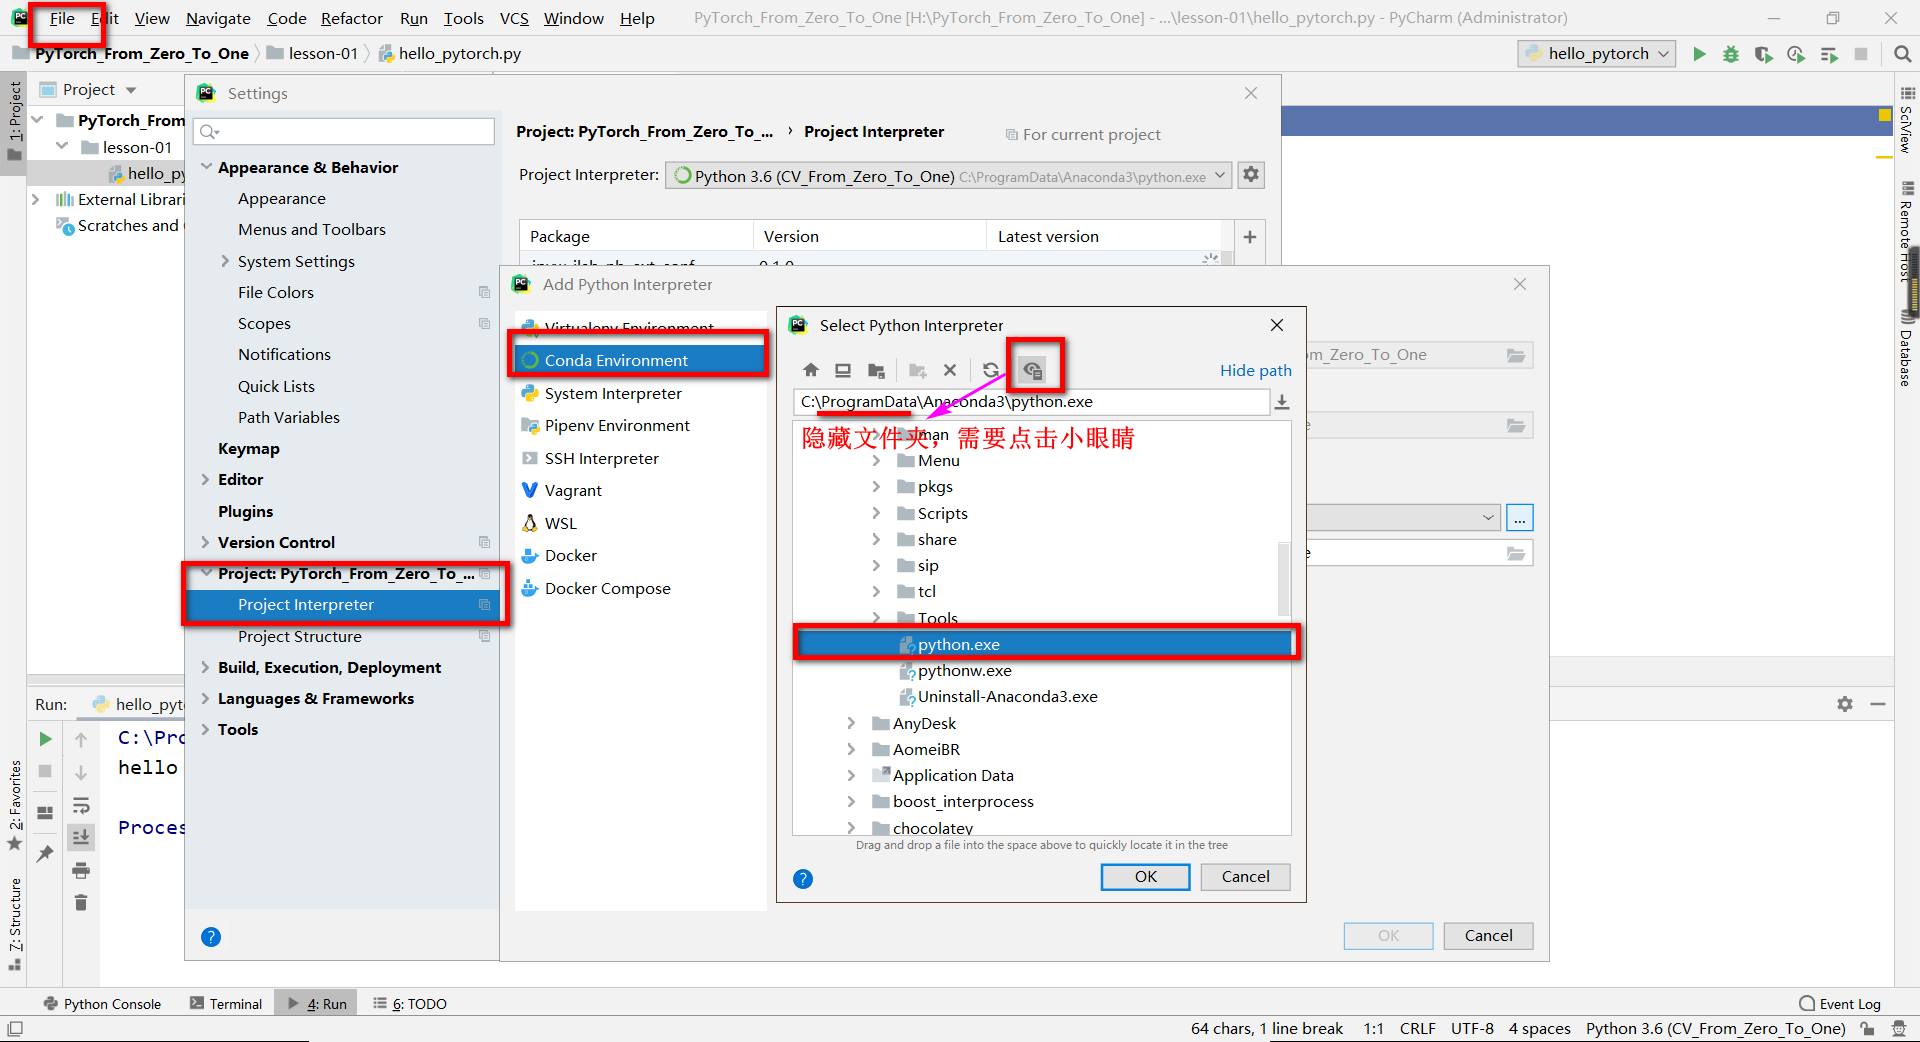This screenshot has width=1920, height=1042.
Task: Open Plugins settings page
Action: (245, 512)
